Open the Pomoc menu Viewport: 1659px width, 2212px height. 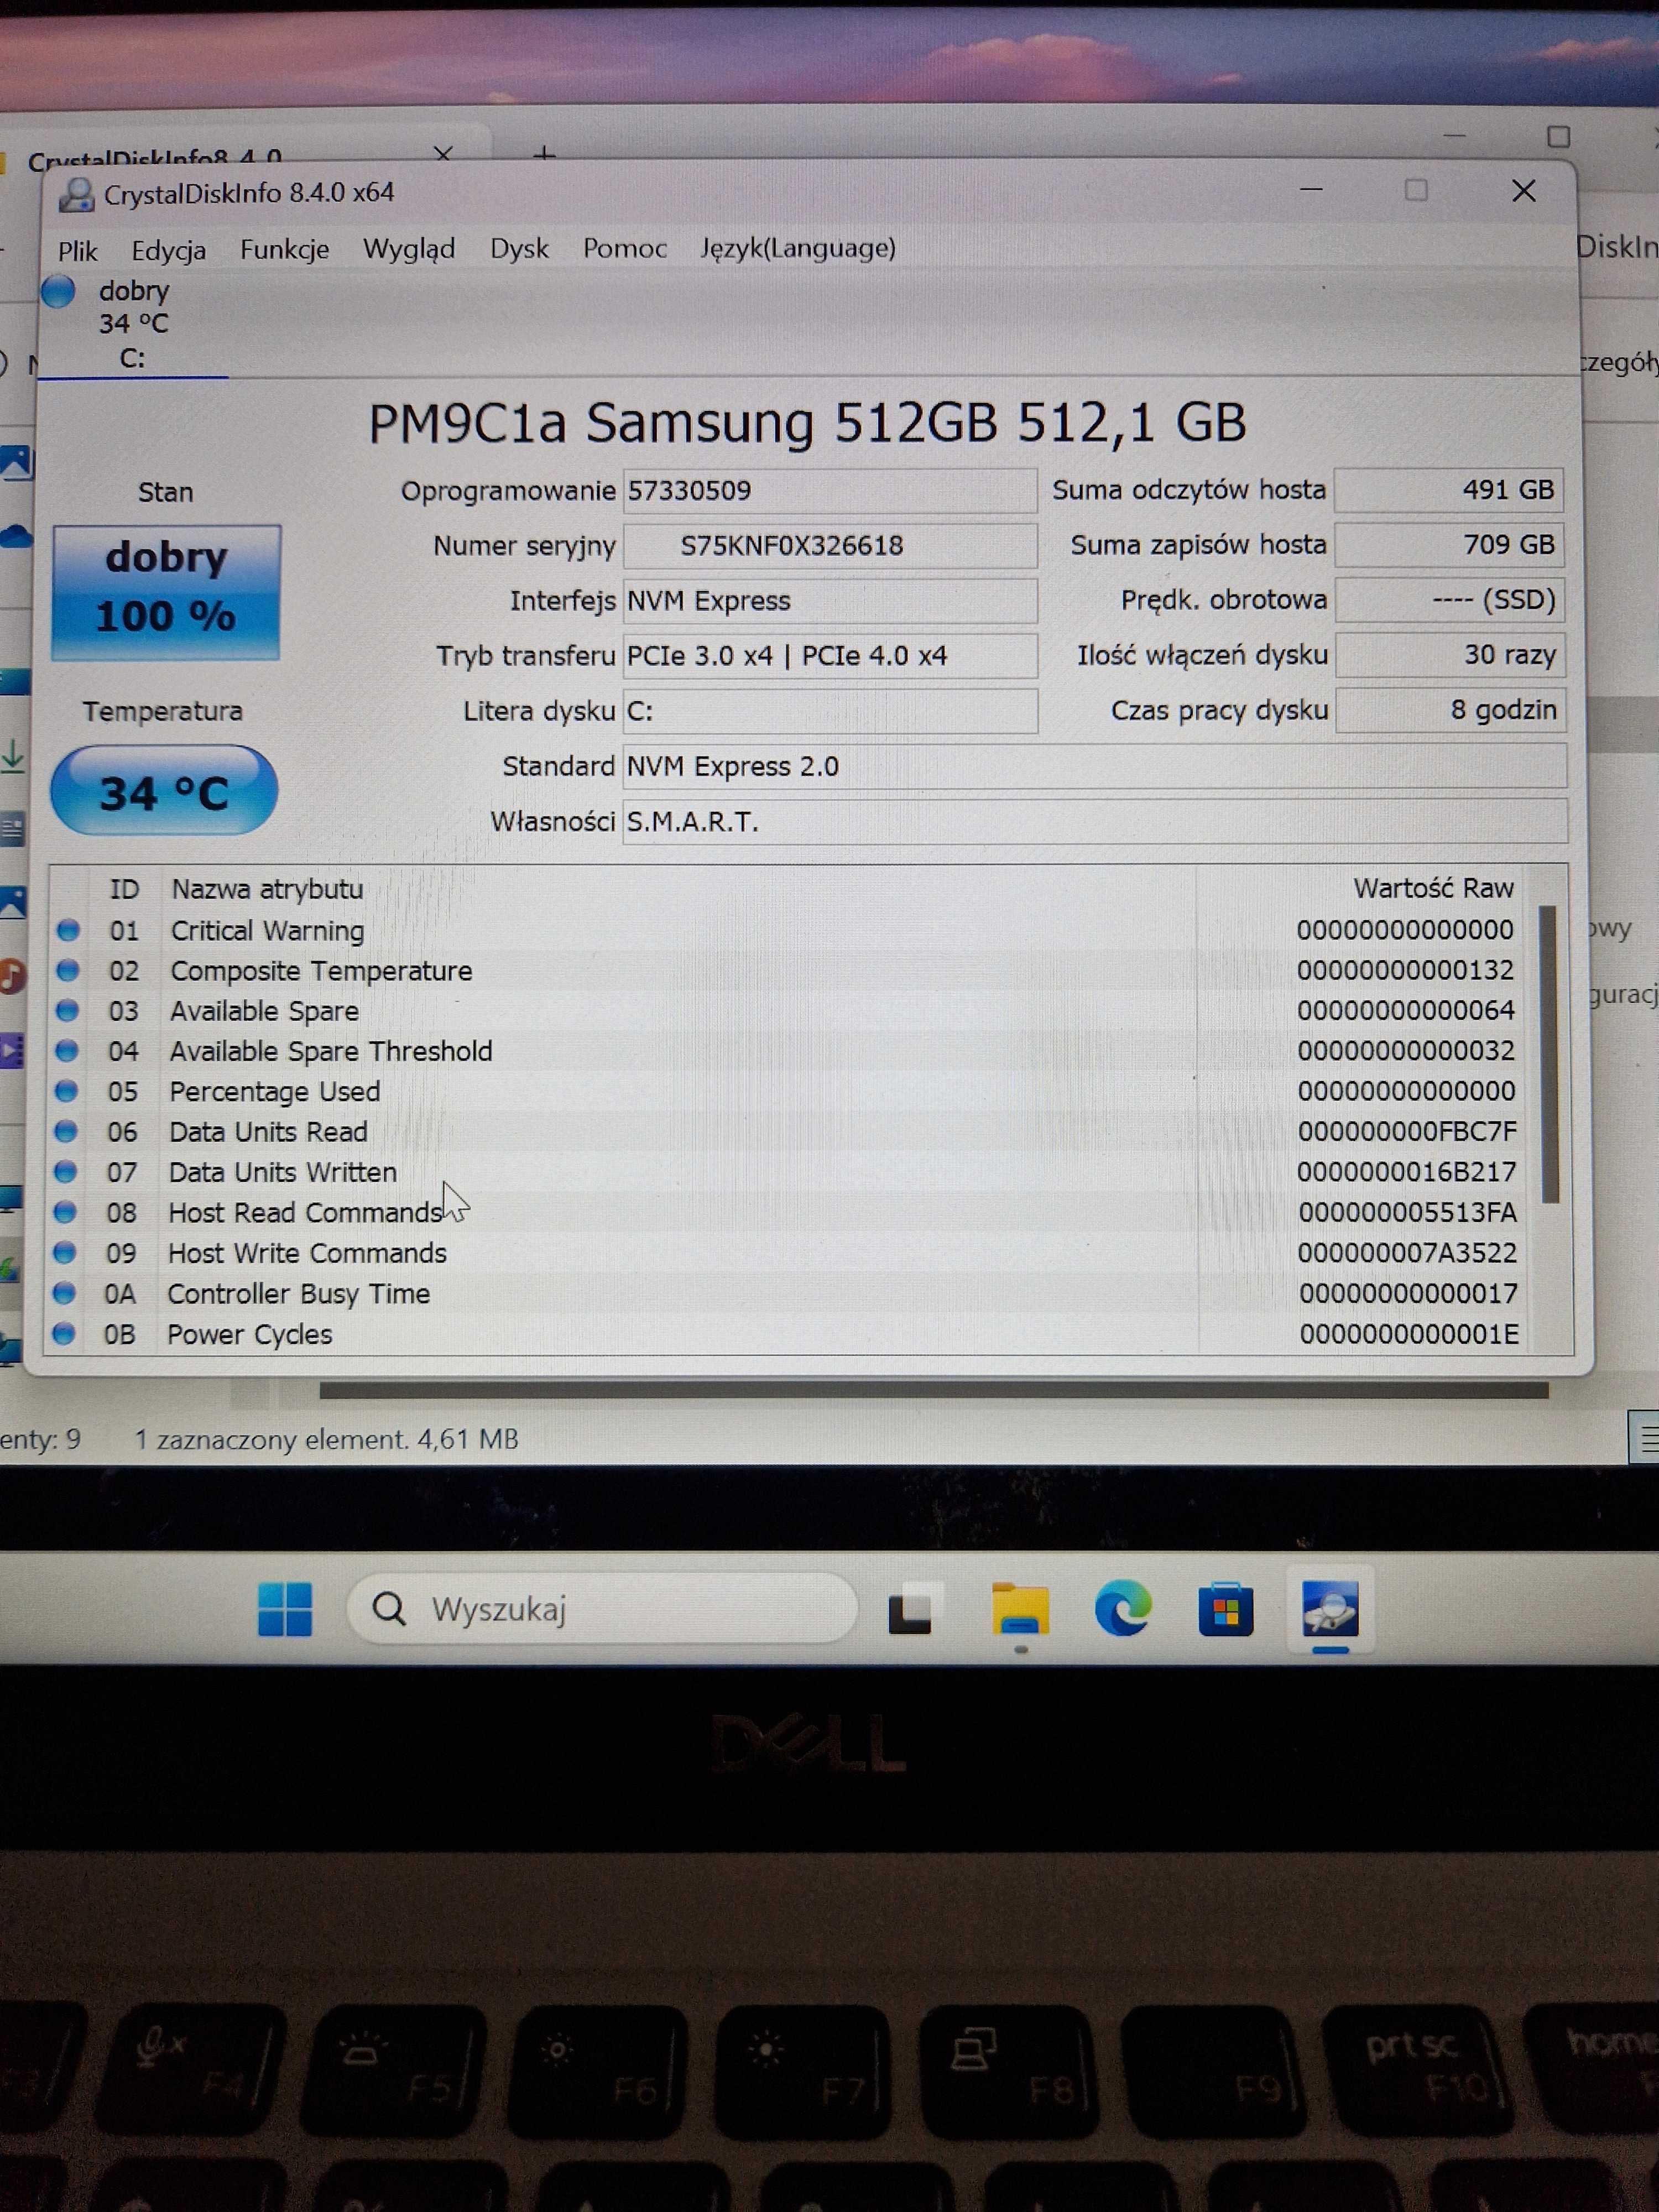point(624,248)
